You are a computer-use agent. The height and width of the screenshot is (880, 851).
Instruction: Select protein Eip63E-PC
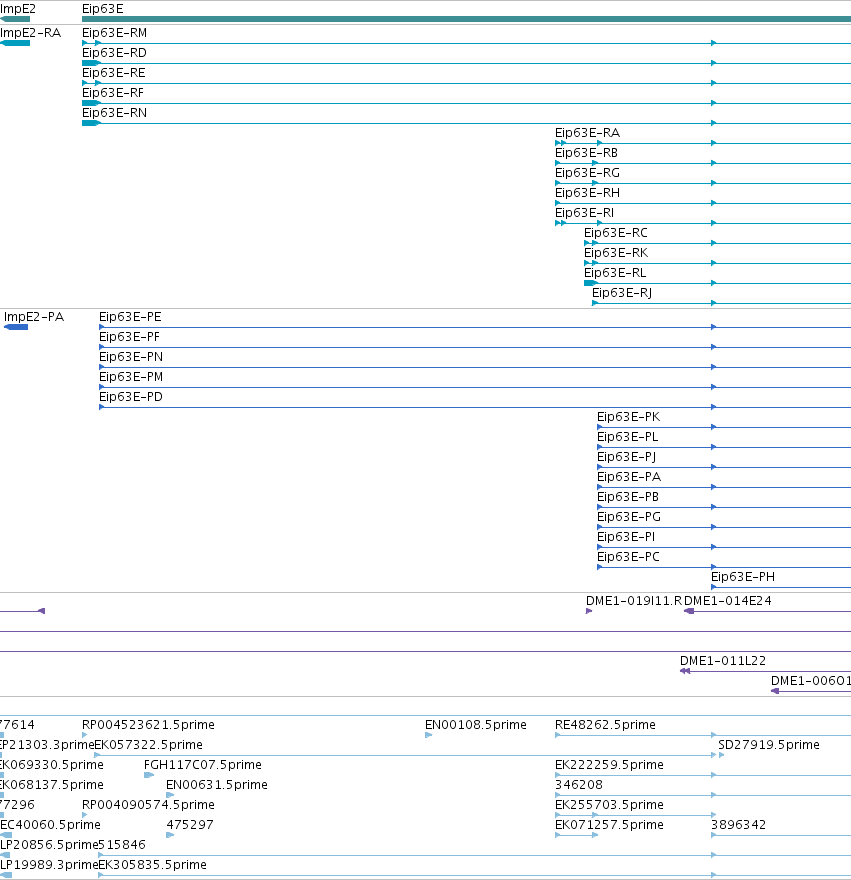(628, 557)
